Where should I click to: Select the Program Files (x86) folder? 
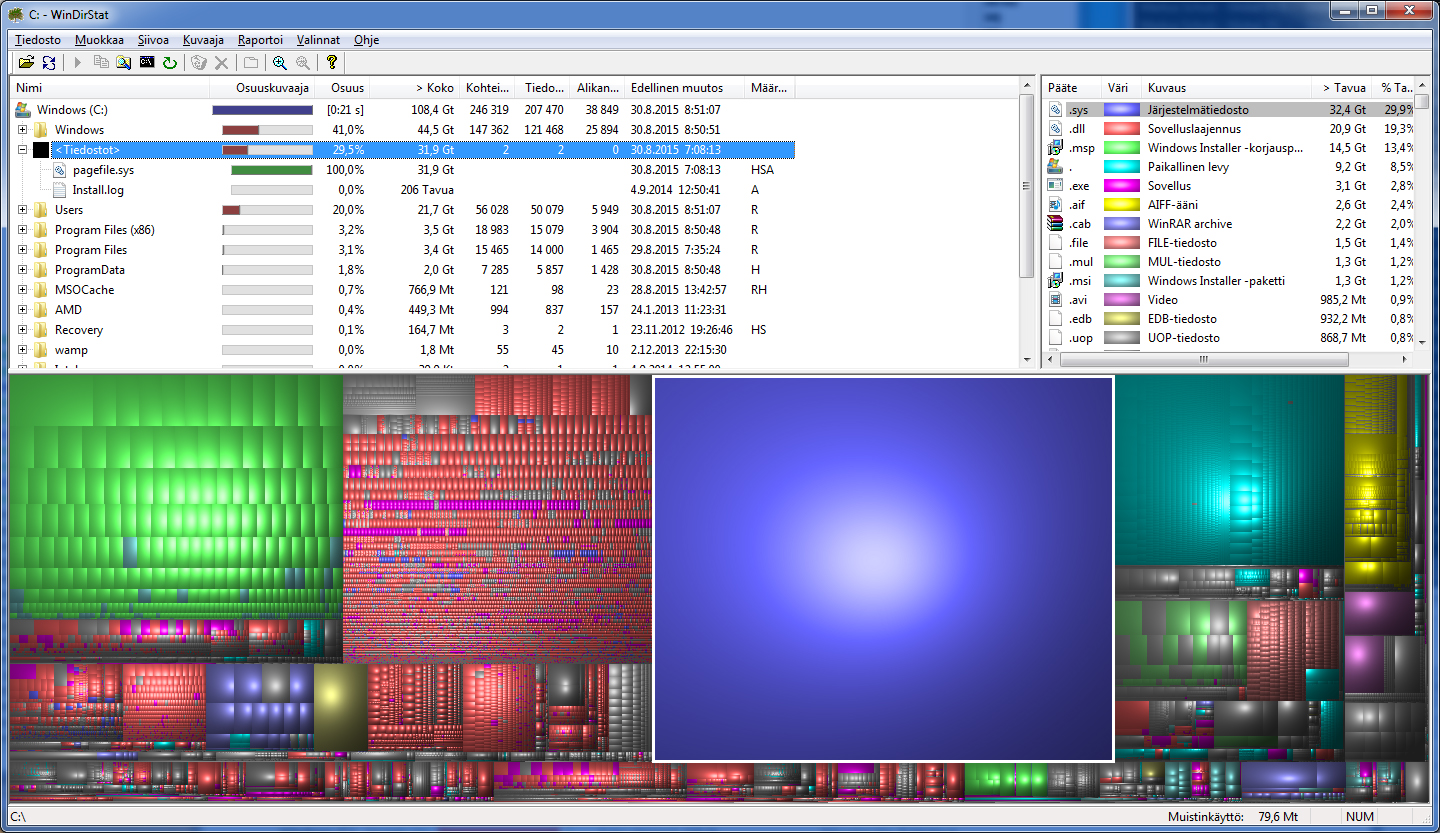pos(104,230)
